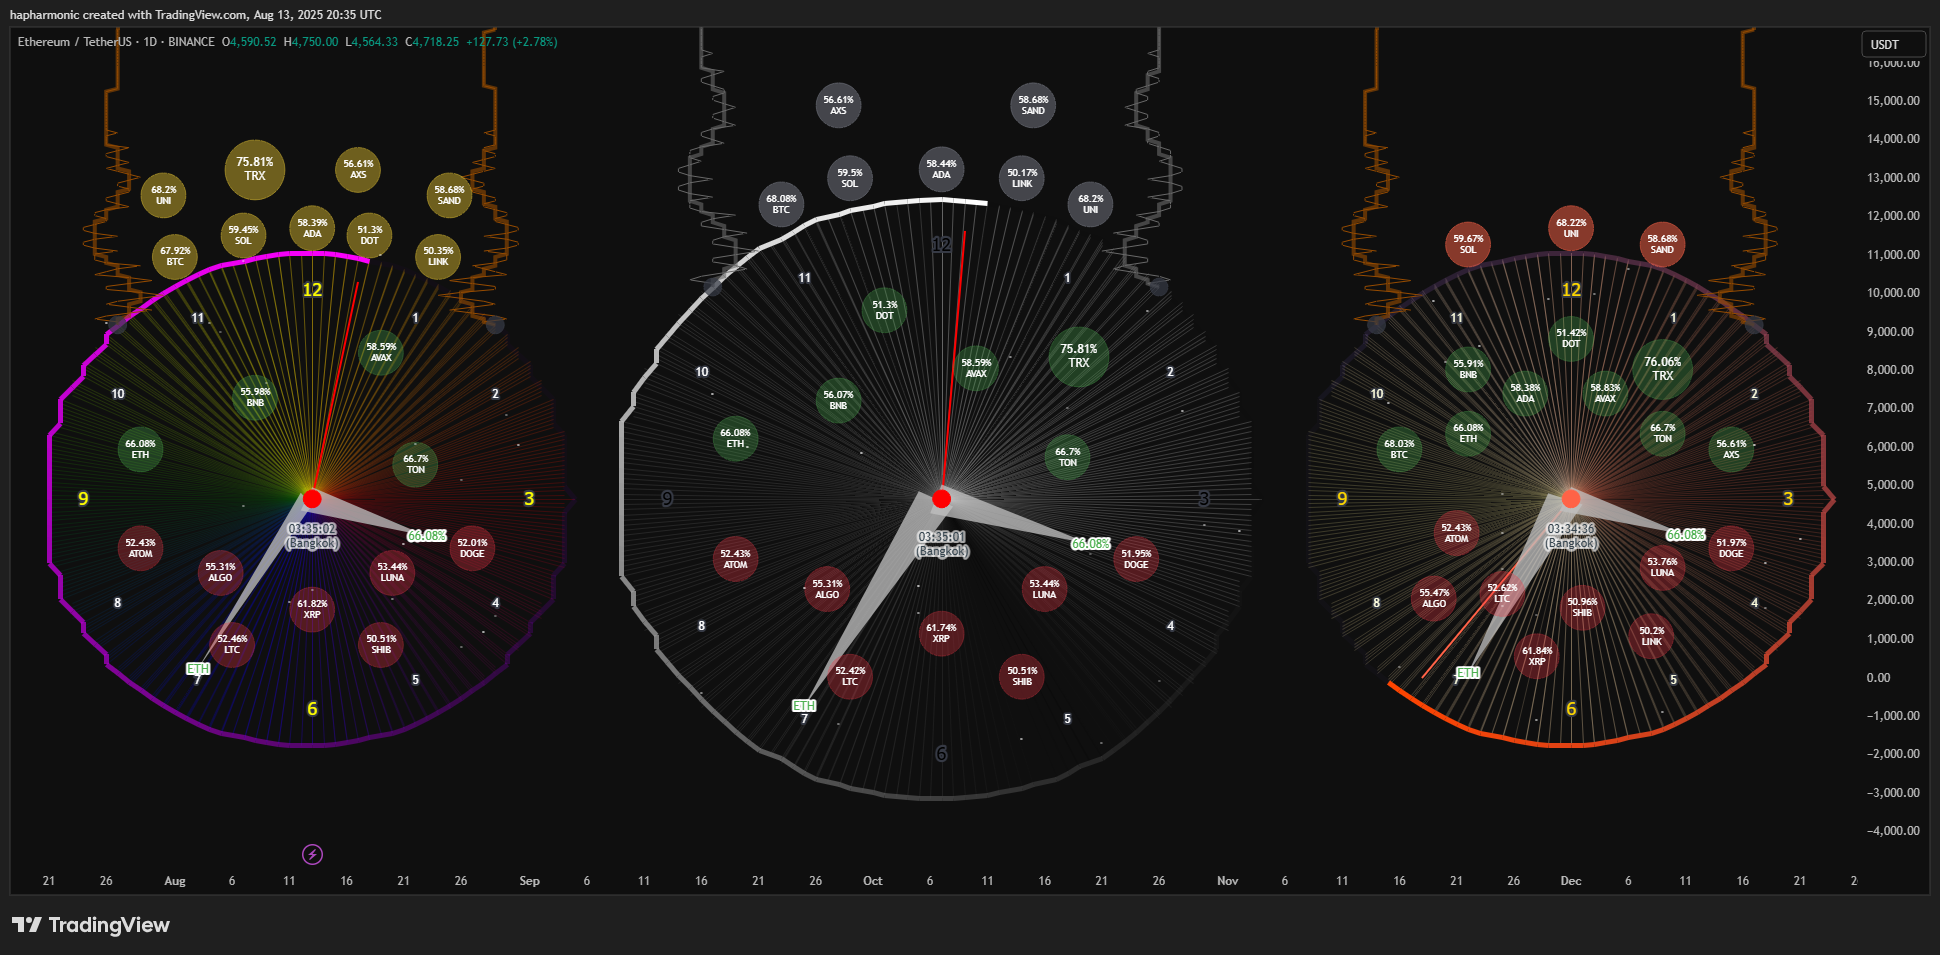The image size is (1940, 955).
Task: Select the 59.5% SOL gray bubble
Action: click(x=849, y=178)
